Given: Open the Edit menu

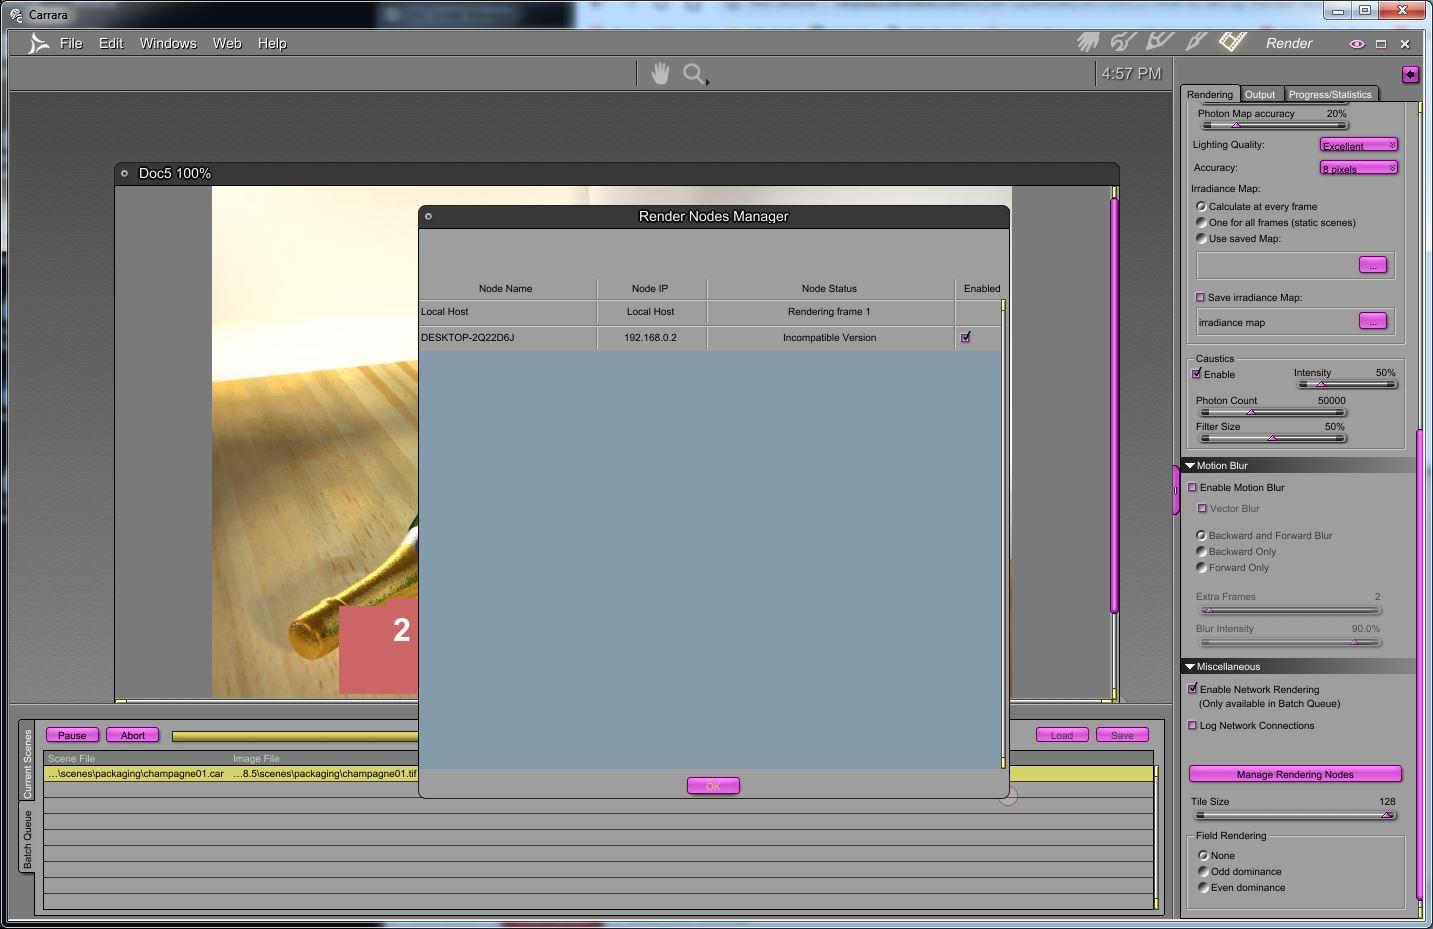Looking at the screenshot, I should [111, 43].
